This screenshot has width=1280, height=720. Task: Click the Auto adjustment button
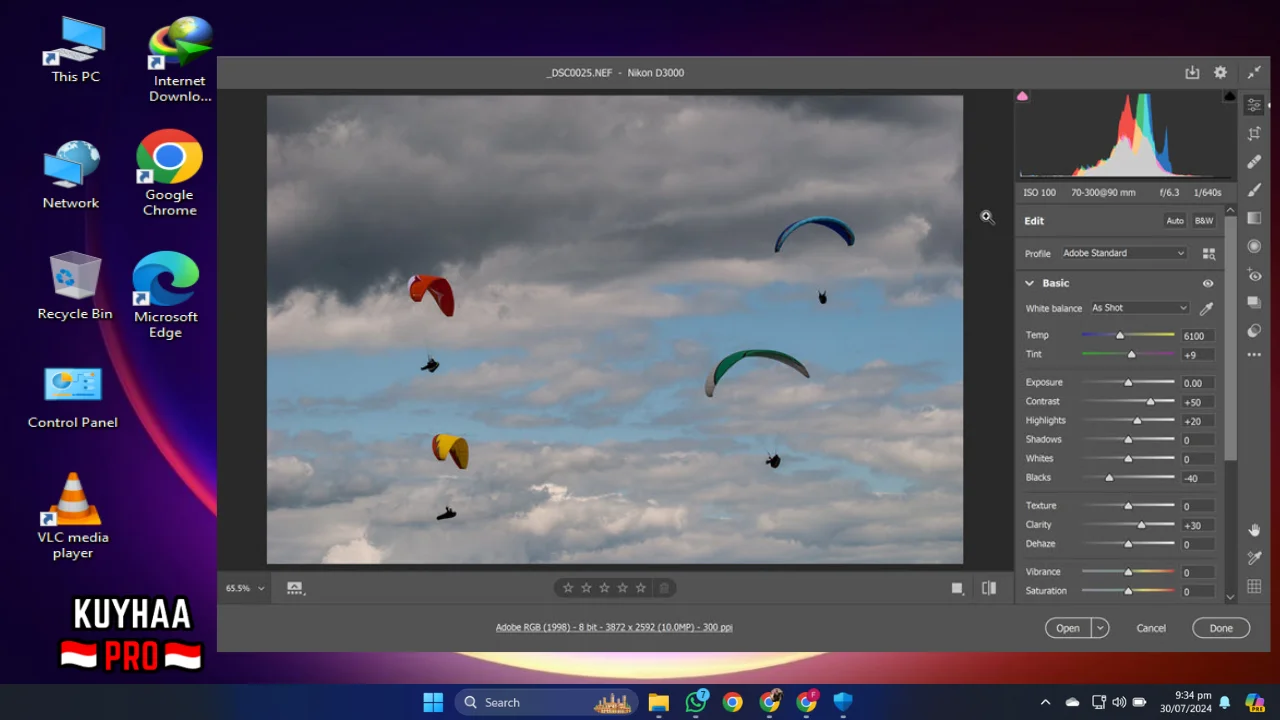point(1175,221)
